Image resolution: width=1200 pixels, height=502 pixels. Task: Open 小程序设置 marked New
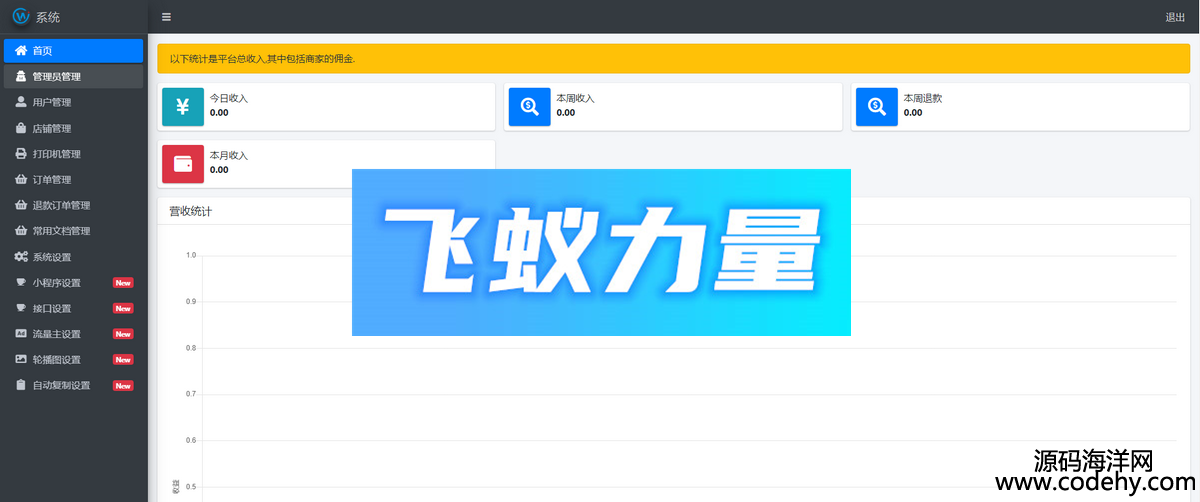click(x=57, y=283)
